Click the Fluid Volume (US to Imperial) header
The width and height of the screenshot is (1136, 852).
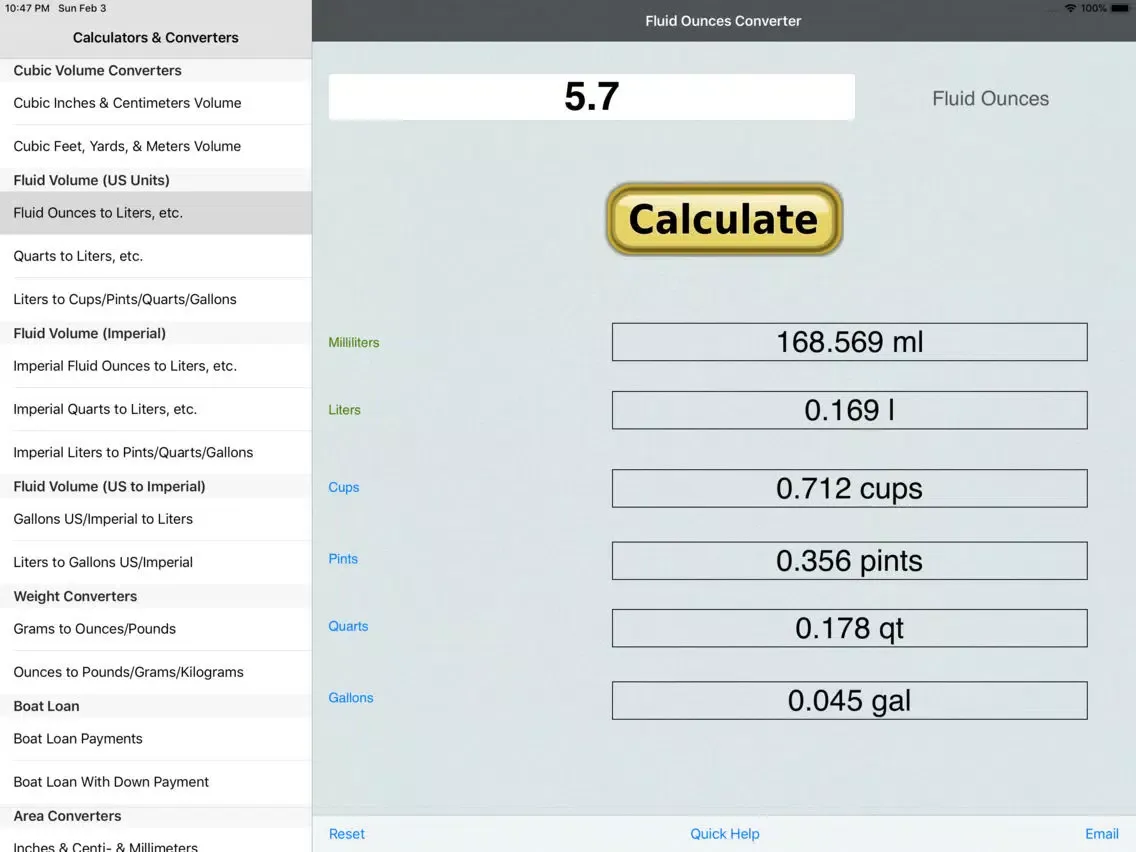(109, 487)
